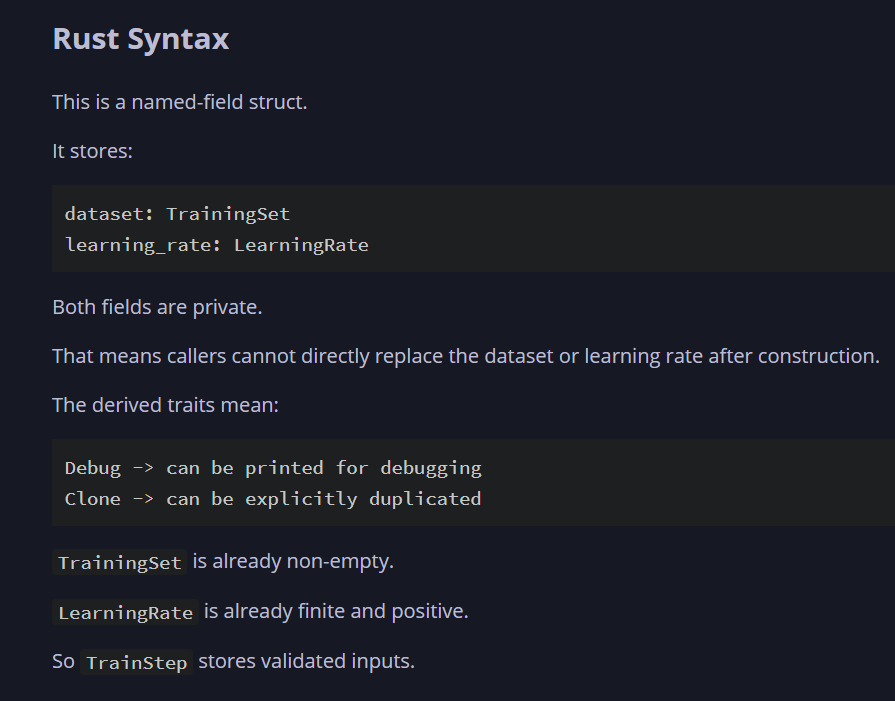Click the sentence 'This is a named-field struct.'
The height and width of the screenshot is (701, 895).
coord(180,102)
